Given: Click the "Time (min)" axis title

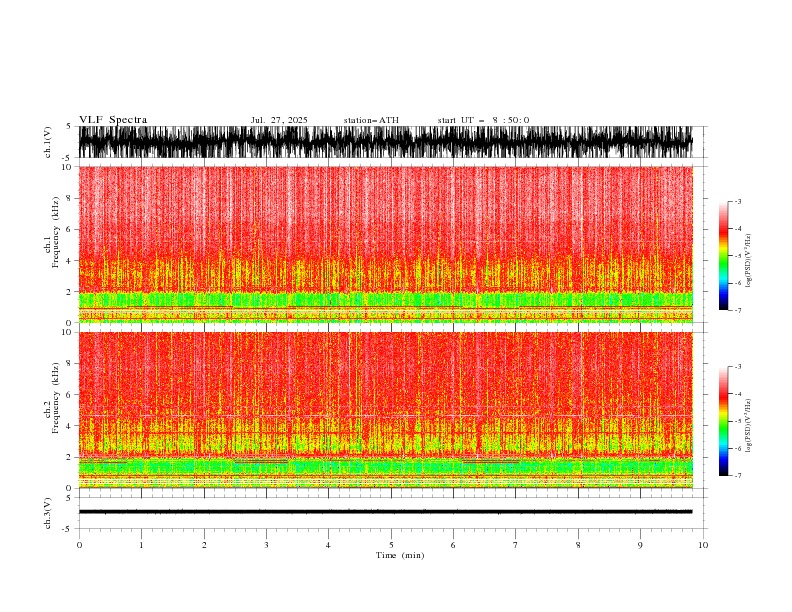Looking at the screenshot, I should (x=400, y=555).
